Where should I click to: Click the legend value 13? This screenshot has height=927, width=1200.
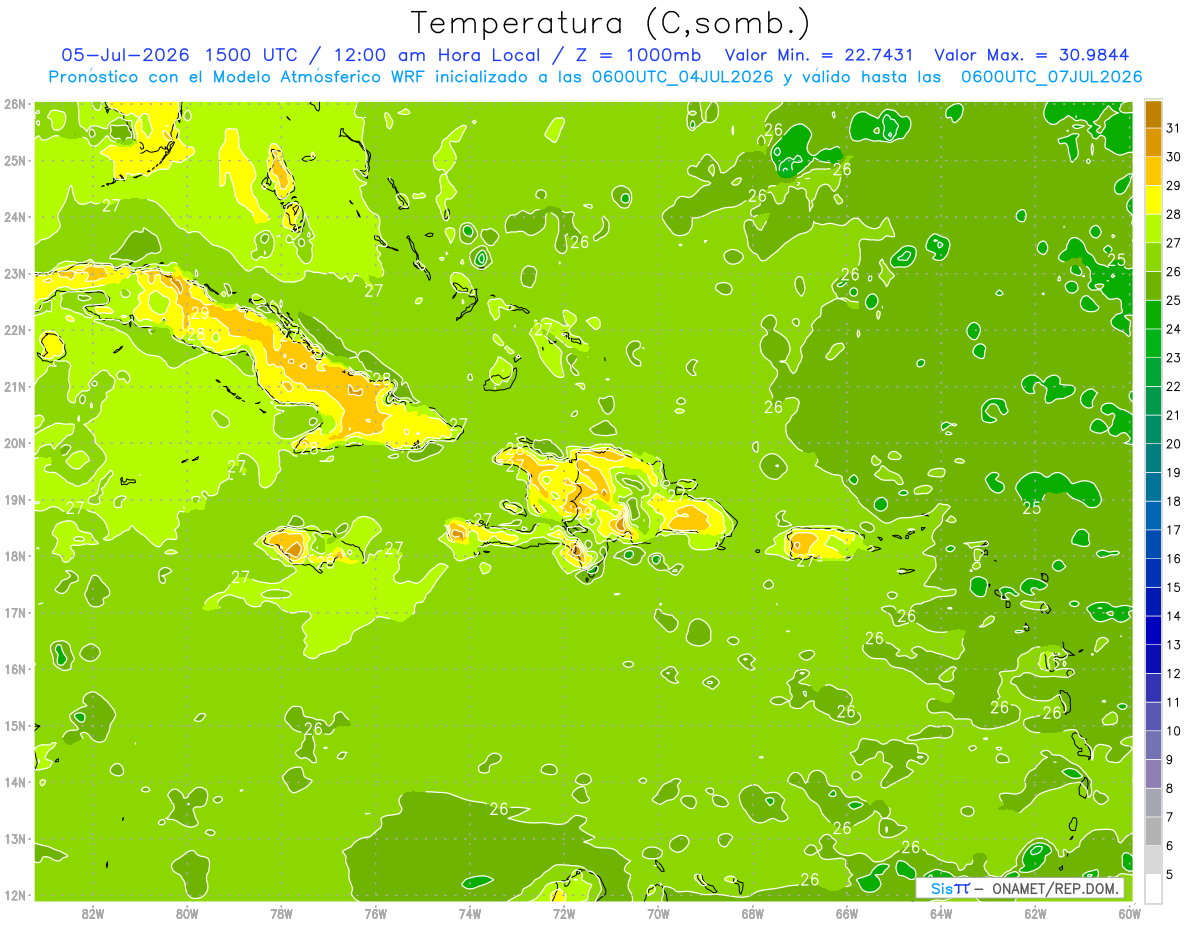(1174, 645)
